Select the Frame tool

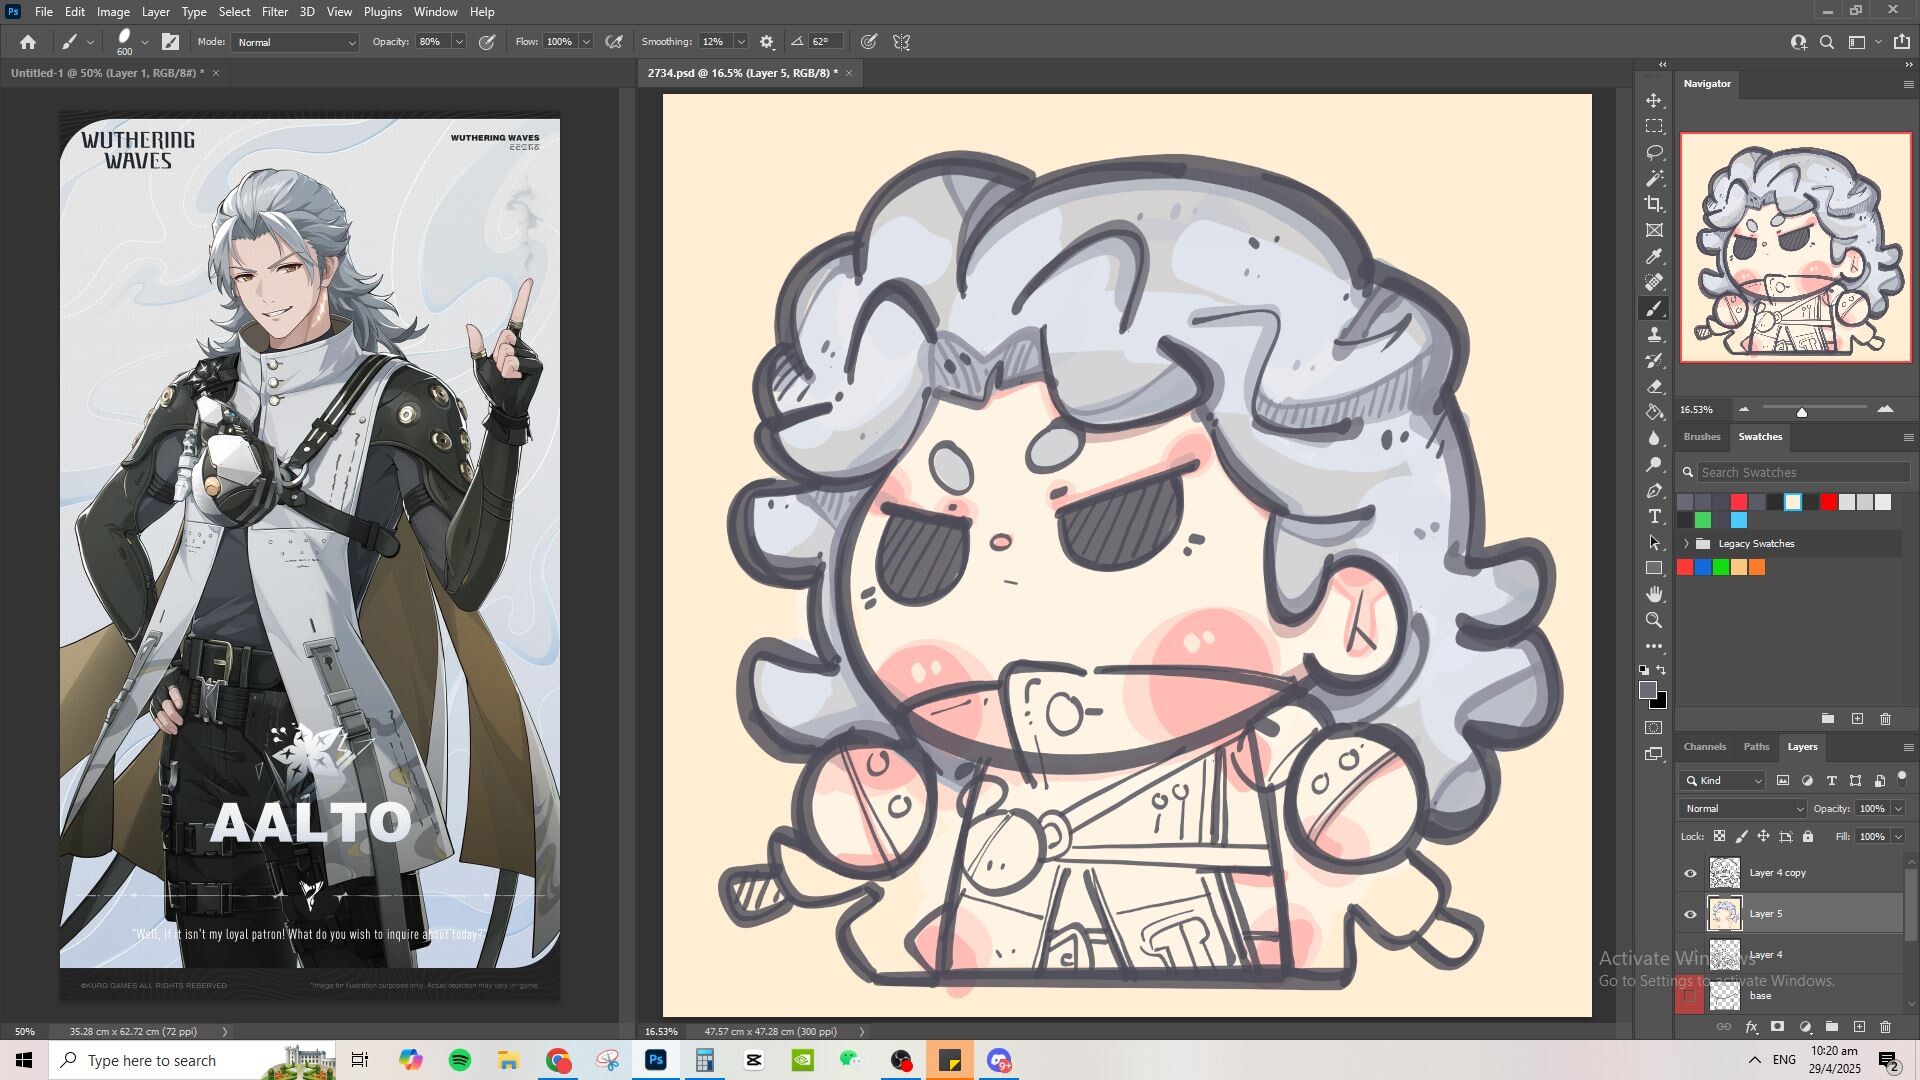[1654, 231]
